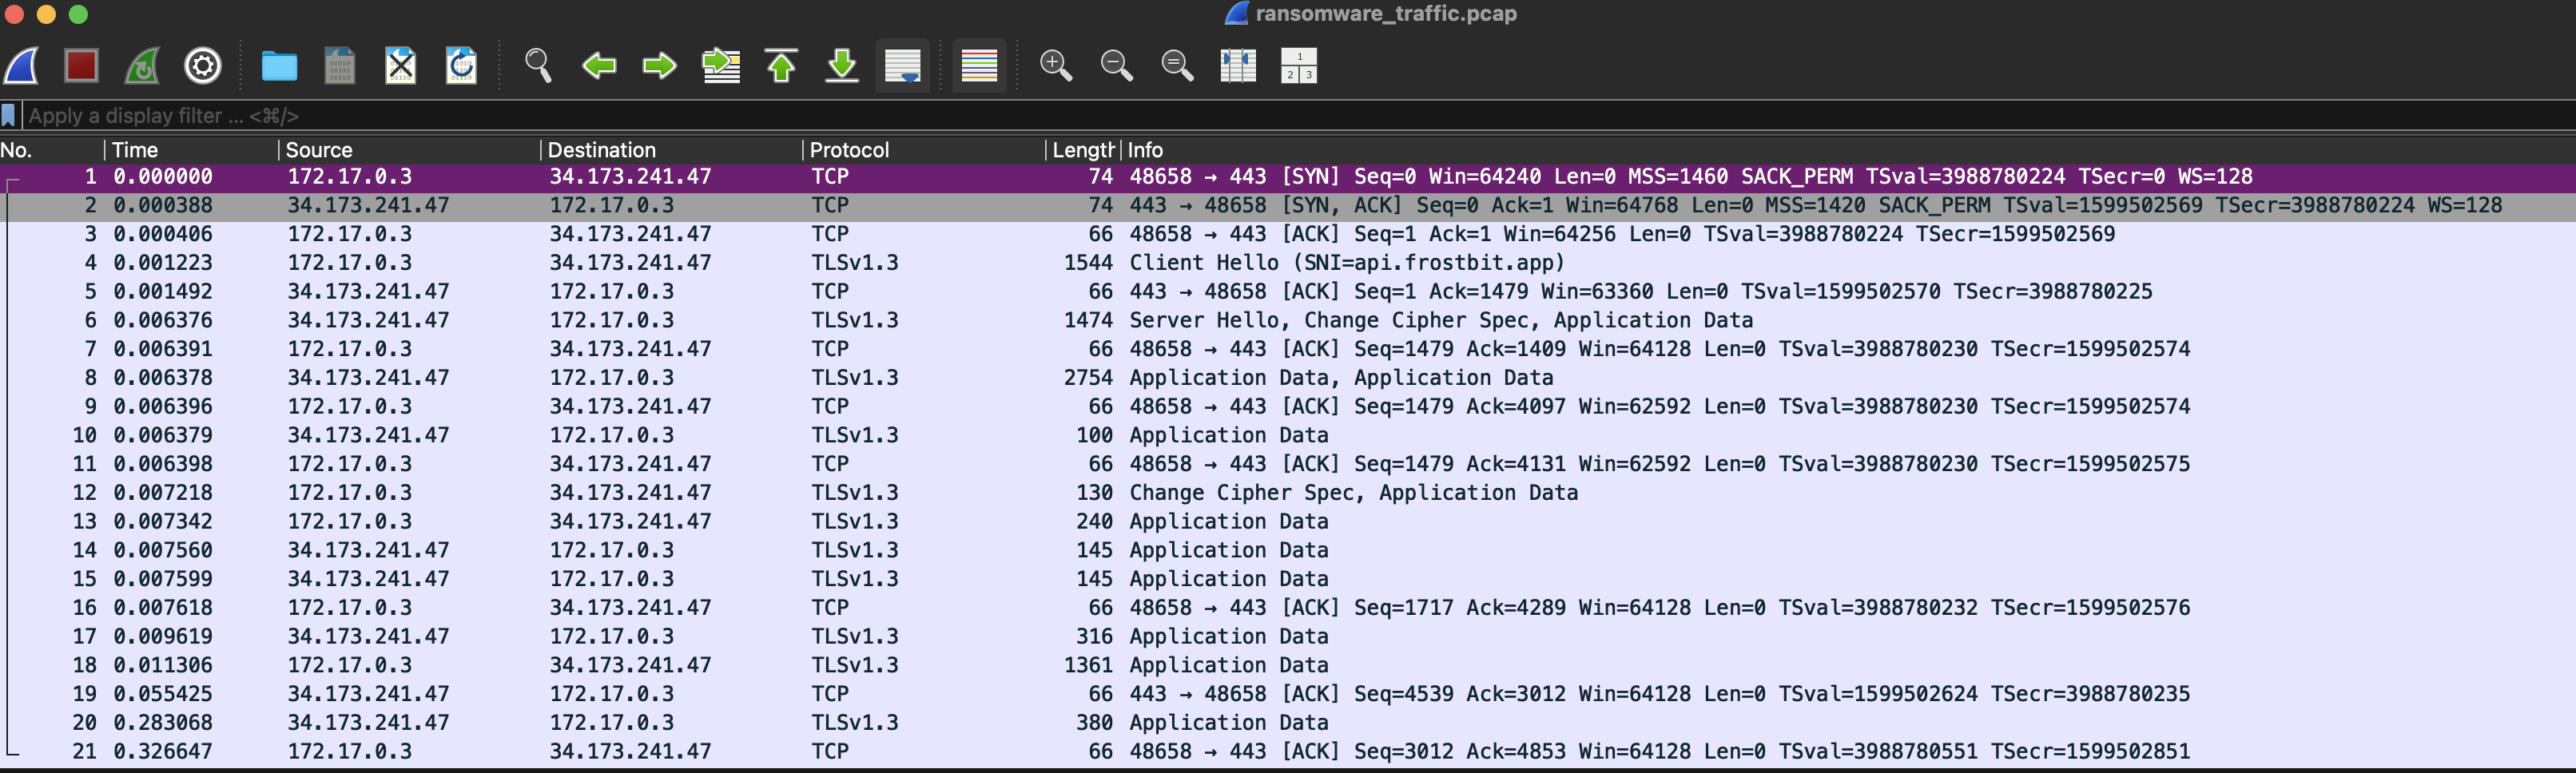Select packet 18 with length 1361
Screen dimensions: 2576x773
point(1288,666)
